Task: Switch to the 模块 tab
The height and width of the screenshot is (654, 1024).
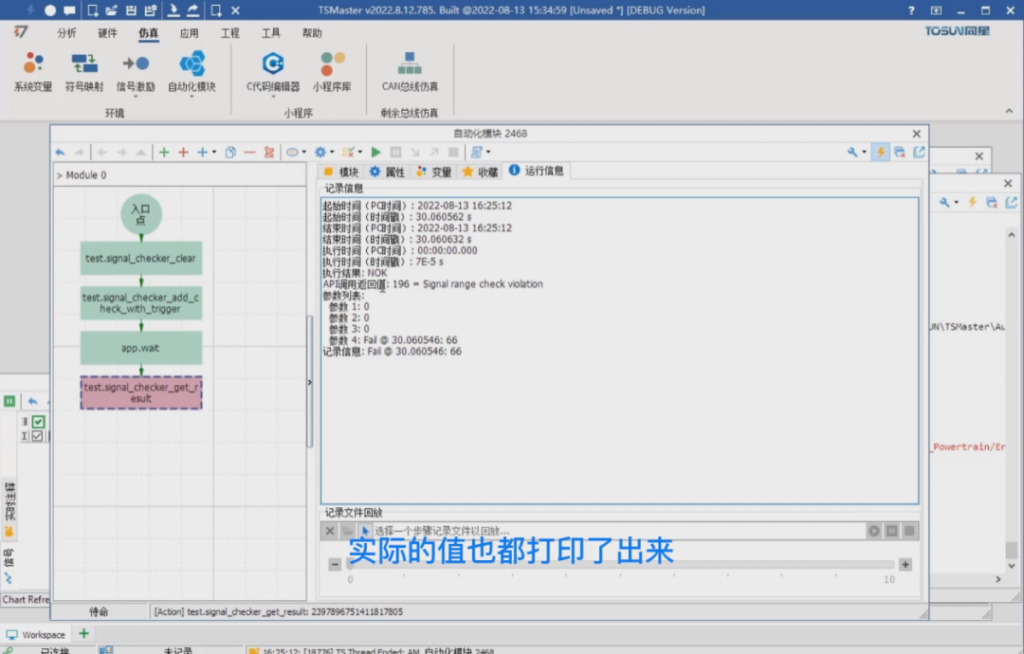Action: tap(341, 172)
